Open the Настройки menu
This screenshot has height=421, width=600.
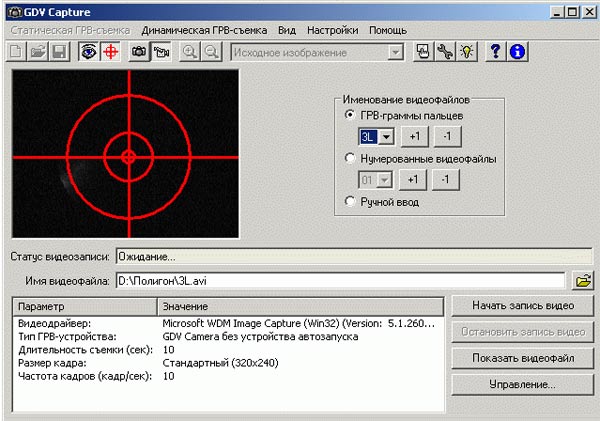(x=333, y=30)
